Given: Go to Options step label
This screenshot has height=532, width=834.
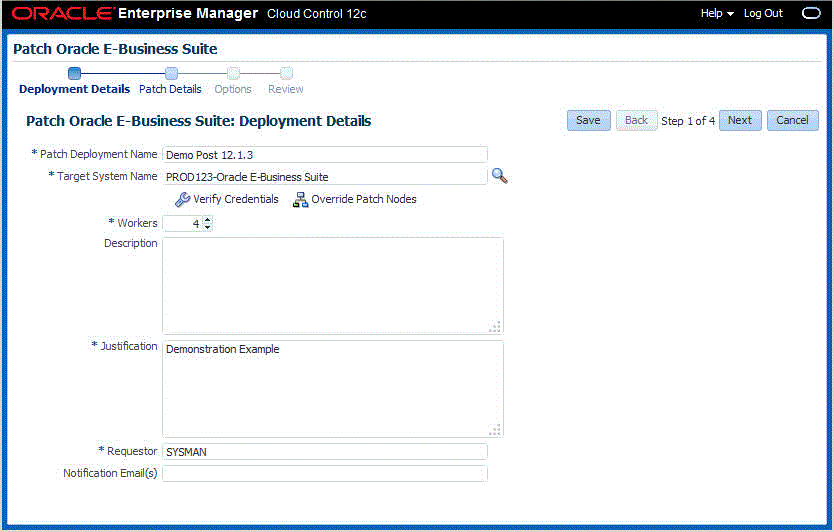Looking at the screenshot, I should tap(233, 89).
